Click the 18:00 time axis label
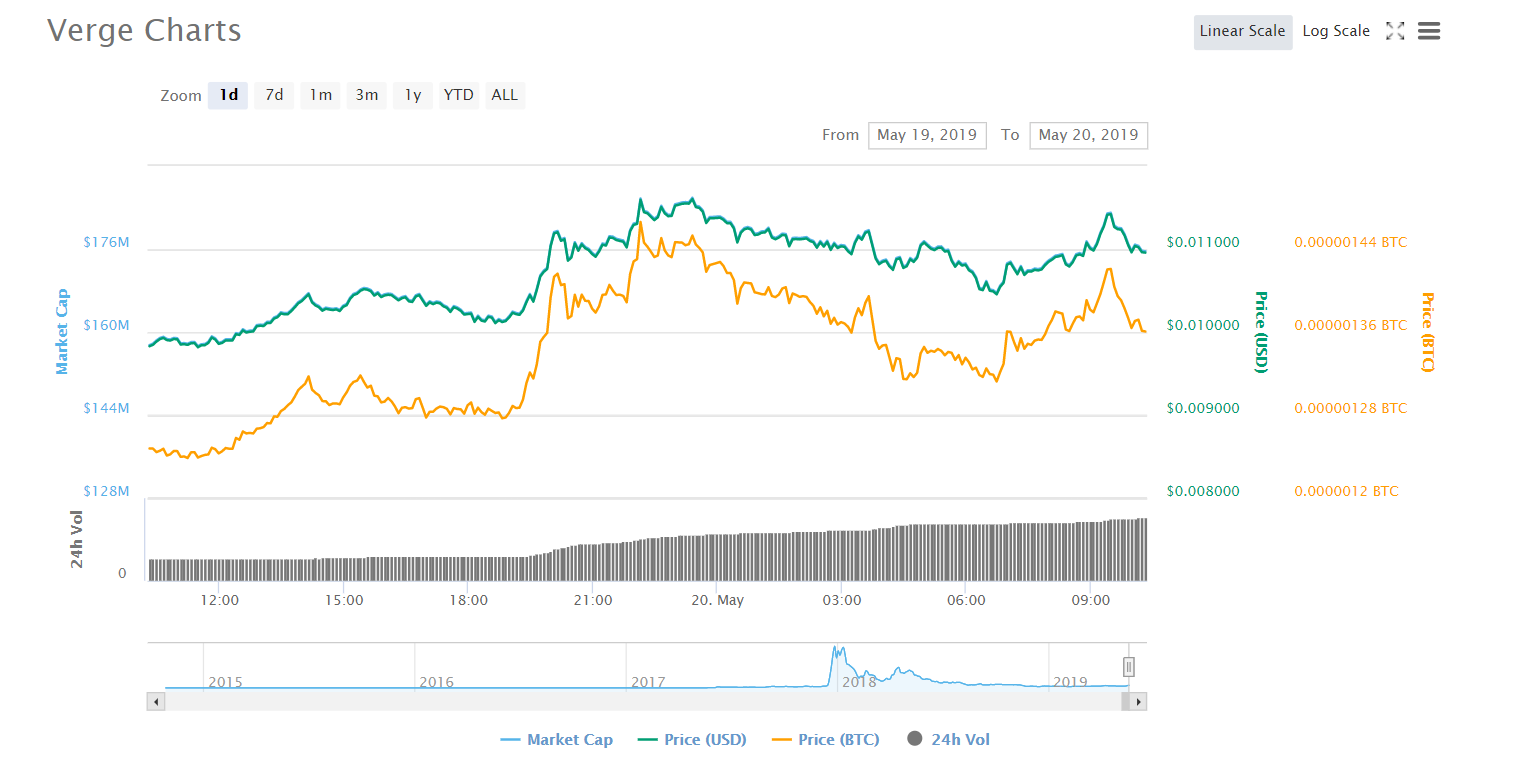 (468, 600)
